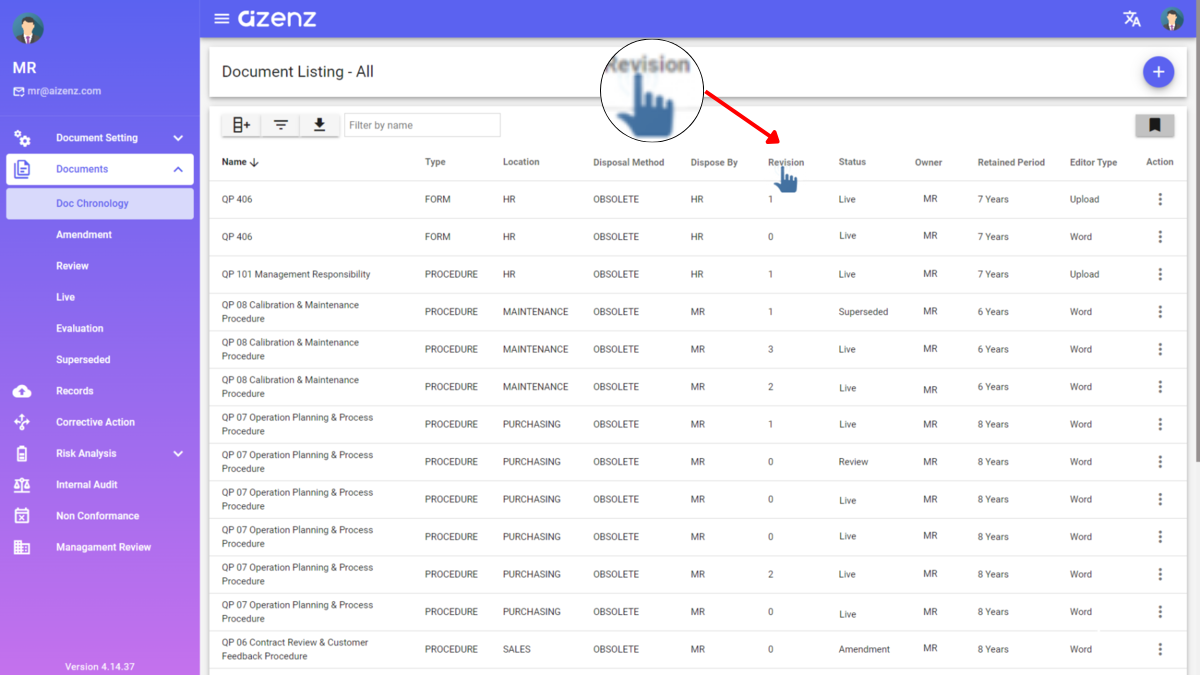Go to Superseded documents in sidebar

pos(83,360)
